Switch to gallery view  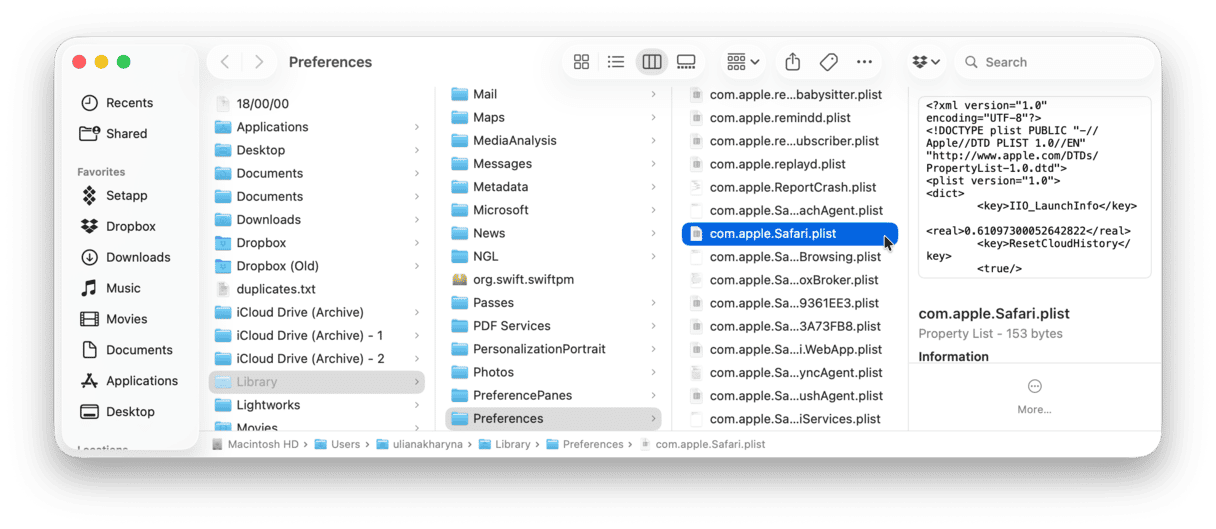(x=686, y=62)
